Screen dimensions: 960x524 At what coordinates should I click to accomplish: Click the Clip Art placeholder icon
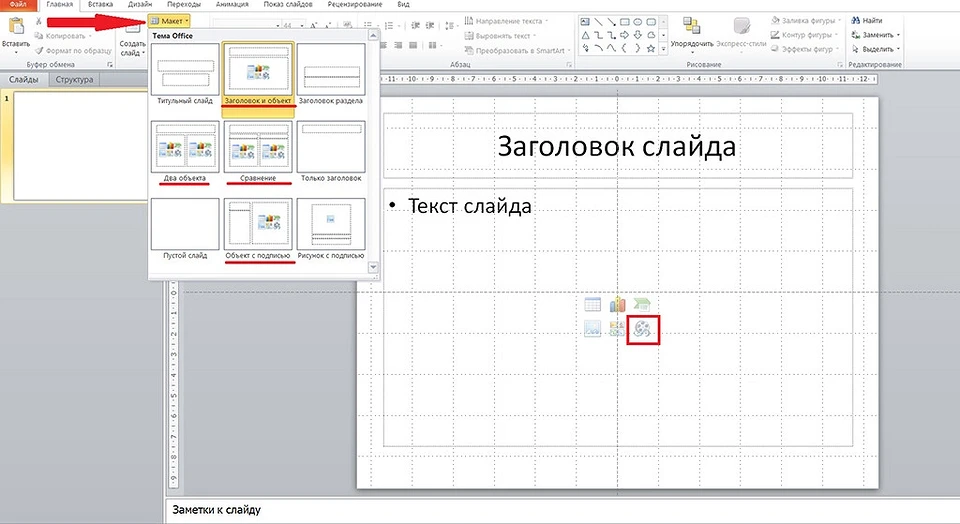point(617,329)
